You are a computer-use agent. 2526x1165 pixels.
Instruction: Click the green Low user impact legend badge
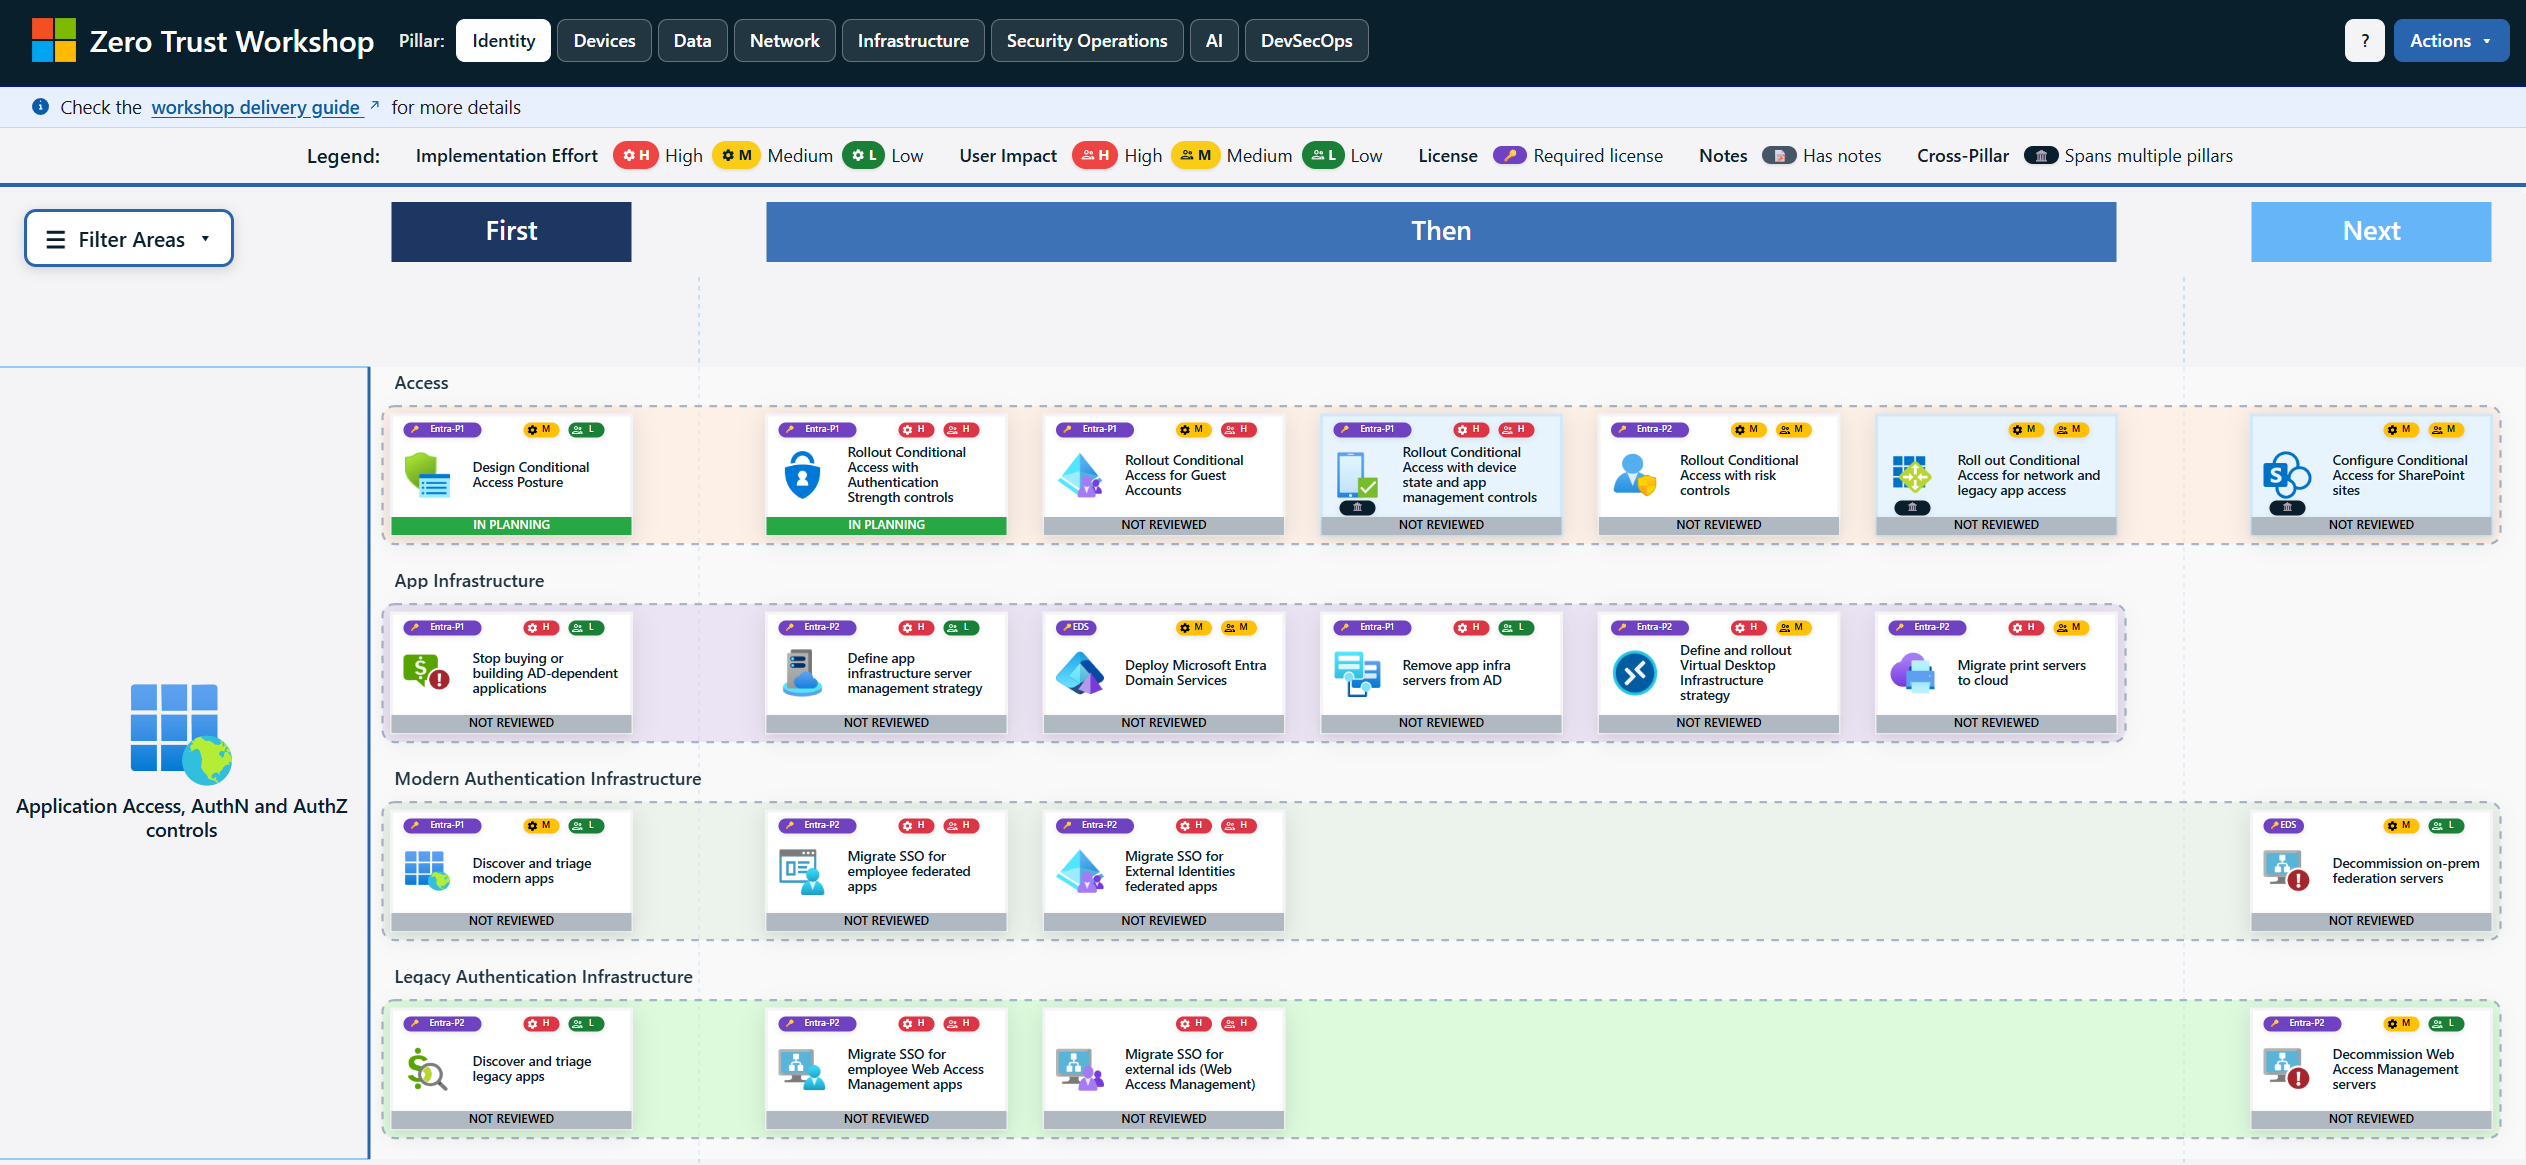click(1324, 156)
